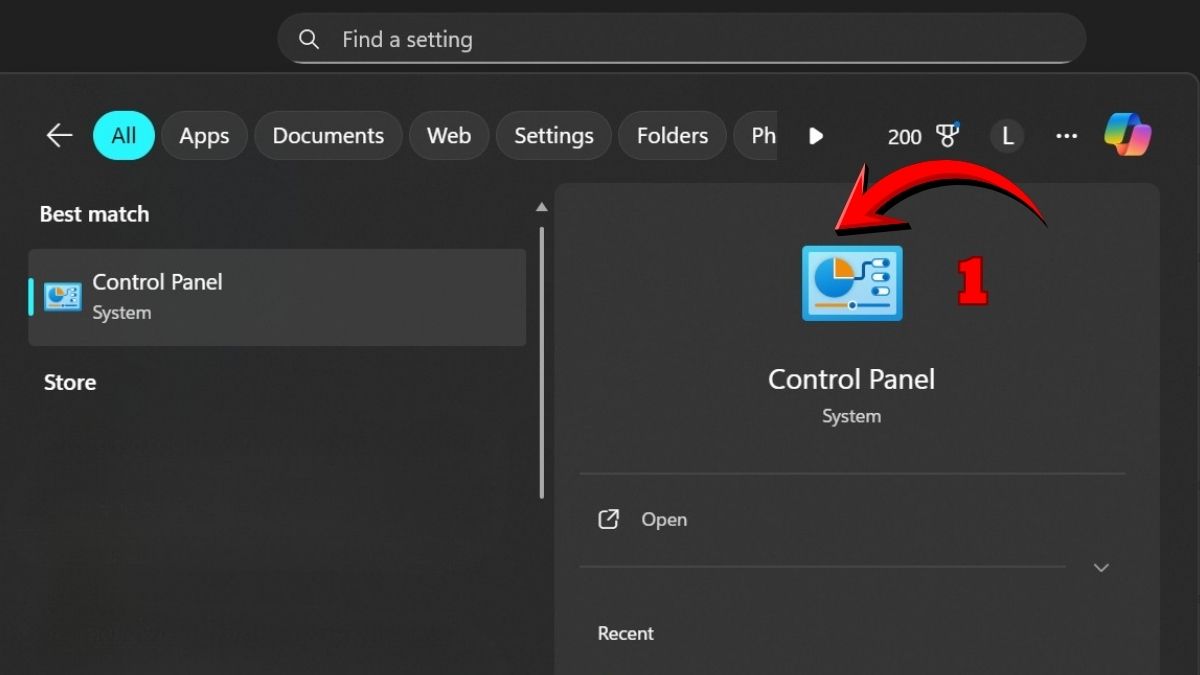Click the 200 rewards points count

904,137
